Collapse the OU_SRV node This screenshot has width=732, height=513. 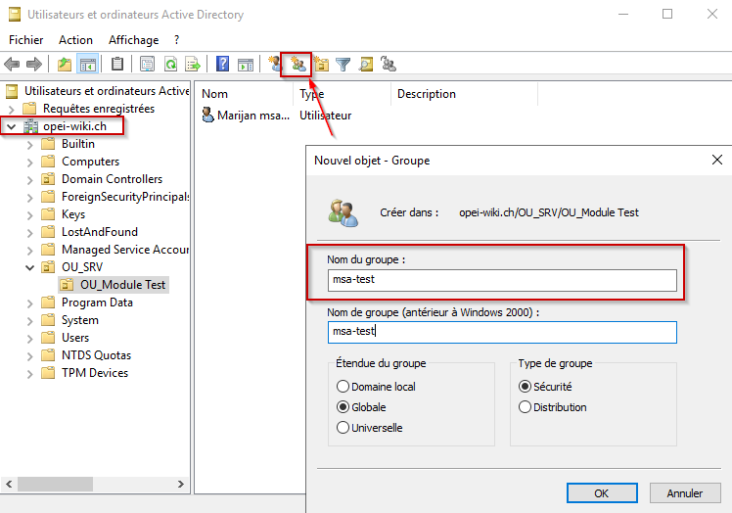[x=30, y=267]
